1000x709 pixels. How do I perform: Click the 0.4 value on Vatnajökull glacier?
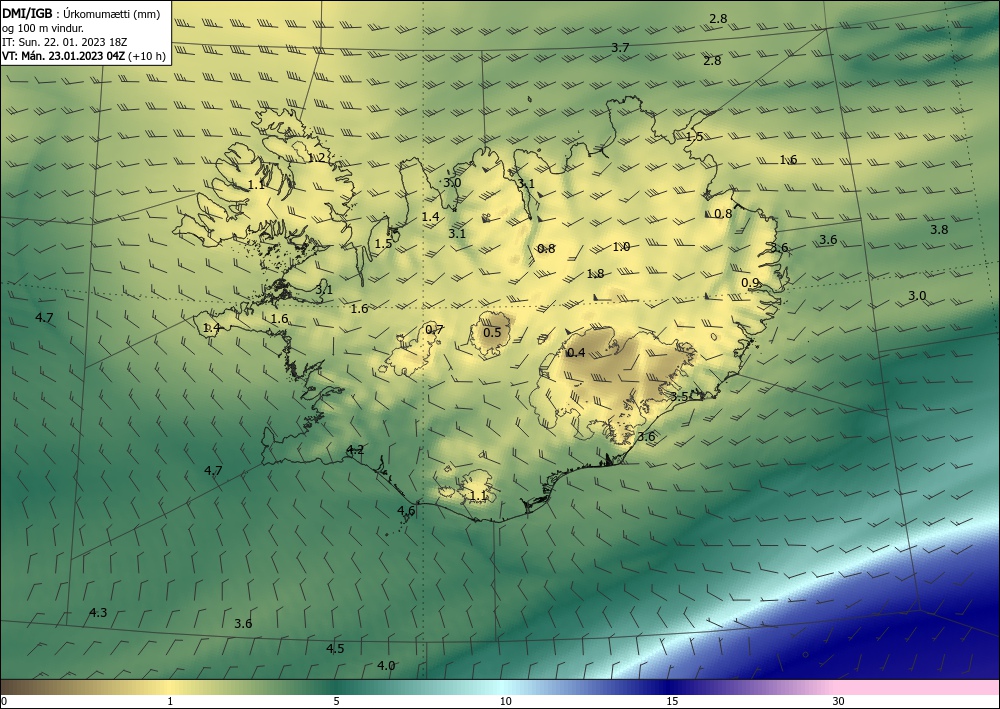pyautogui.click(x=576, y=353)
